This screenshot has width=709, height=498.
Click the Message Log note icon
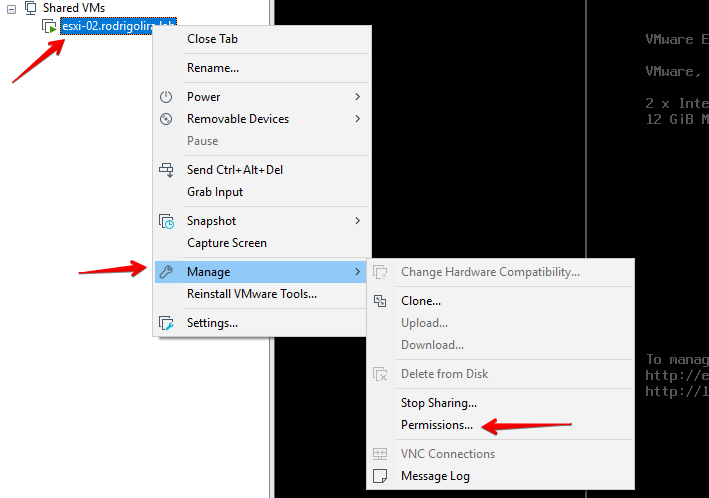[380, 476]
